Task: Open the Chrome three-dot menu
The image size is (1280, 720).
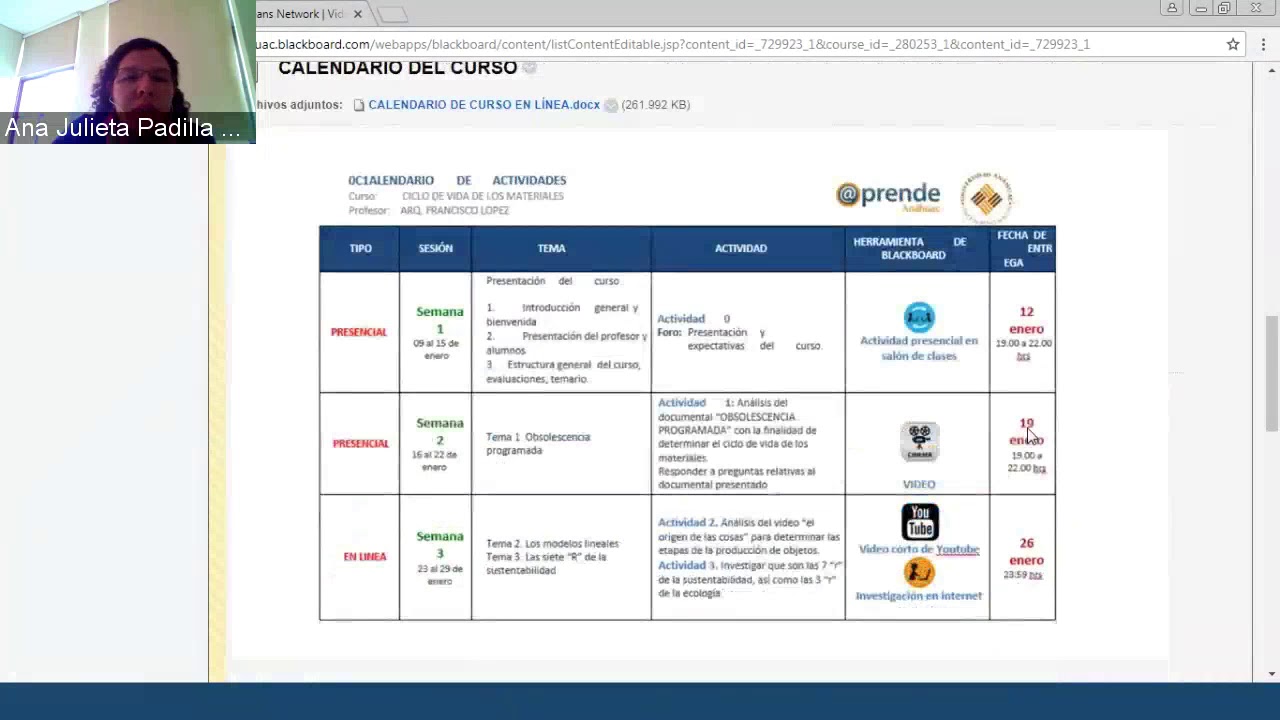Action: (x=1263, y=44)
